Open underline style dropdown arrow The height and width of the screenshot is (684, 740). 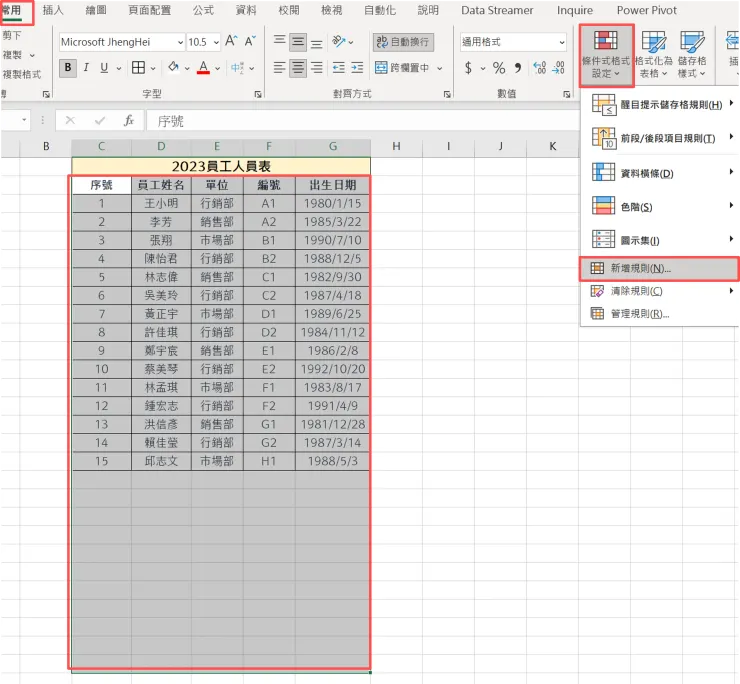click(118, 68)
